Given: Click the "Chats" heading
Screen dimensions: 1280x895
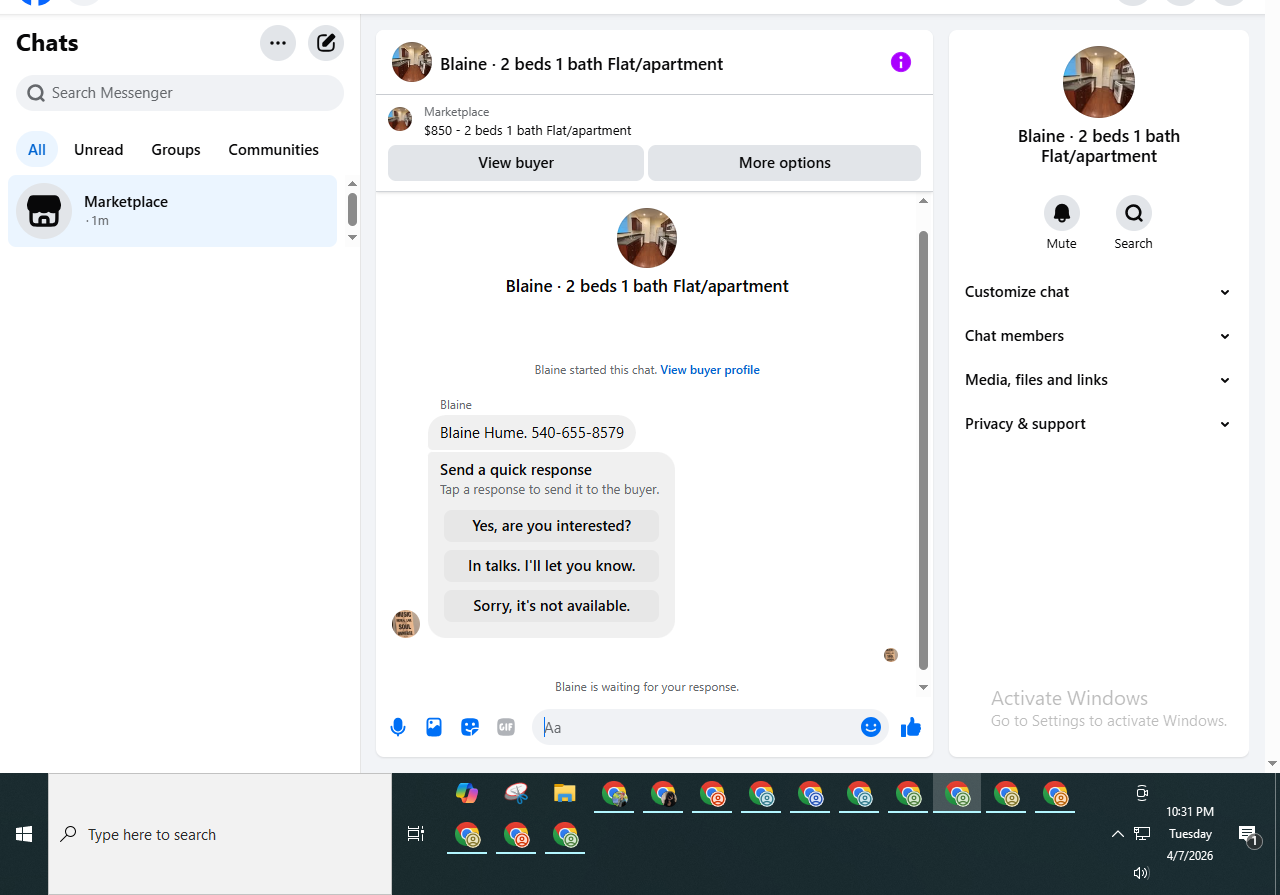Looking at the screenshot, I should coord(47,43).
